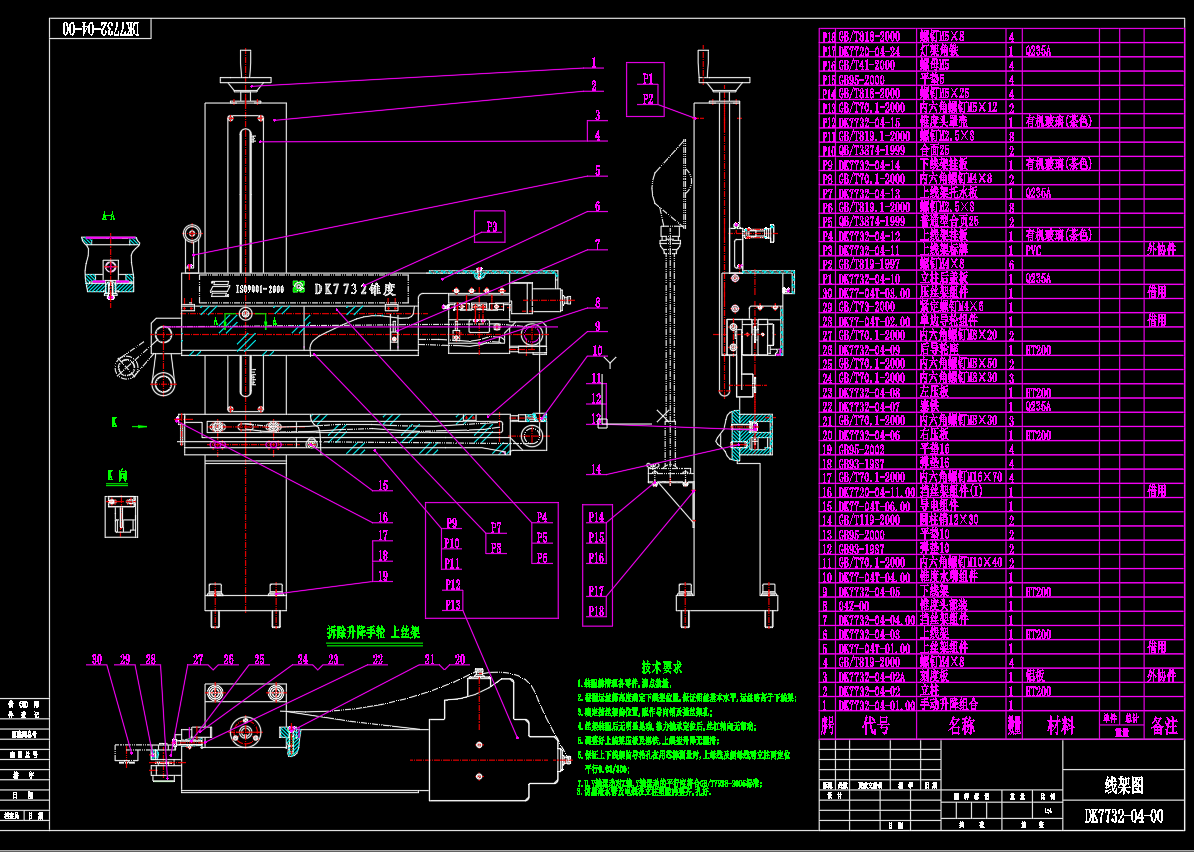The width and height of the screenshot is (1194, 852).
Task: Select part code 'DK7732-04-06' in the parts list
Action: point(870,435)
